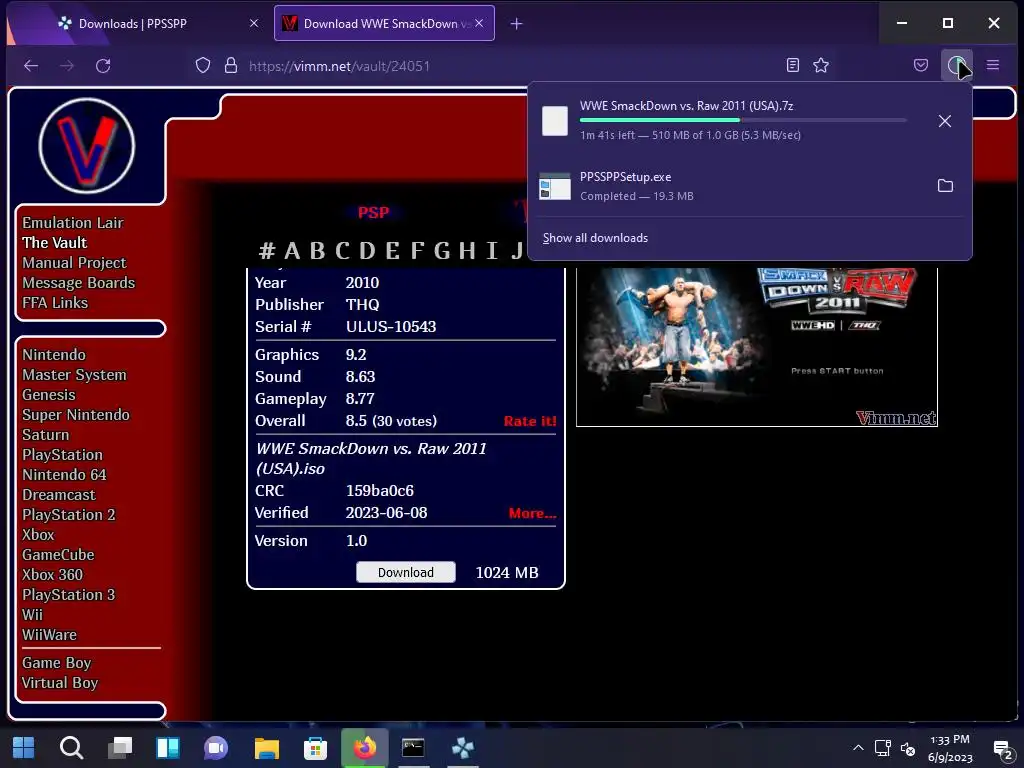Open taskbar Search
Image resolution: width=1024 pixels, height=768 pixels.
(x=71, y=748)
